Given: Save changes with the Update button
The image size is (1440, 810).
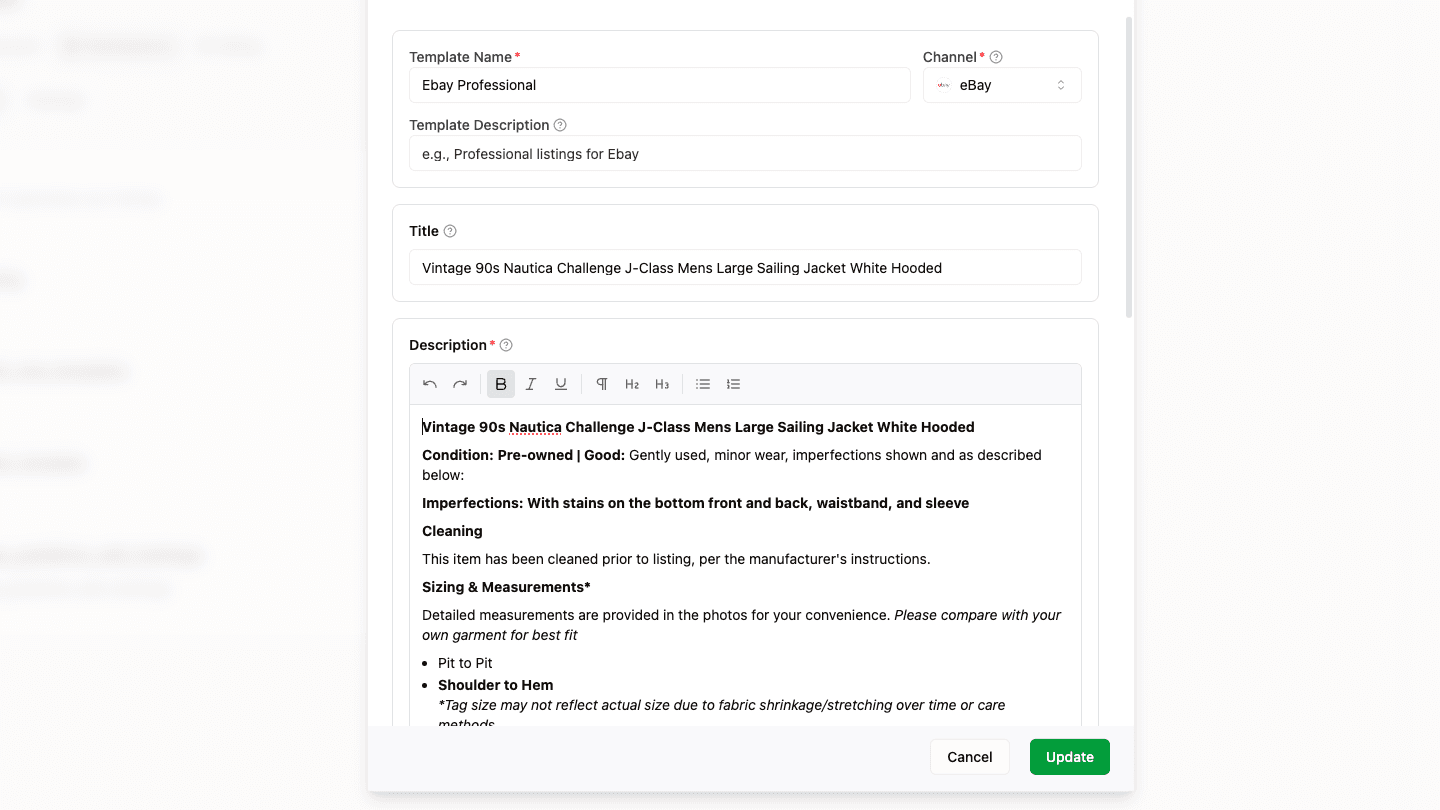Looking at the screenshot, I should (x=1070, y=757).
